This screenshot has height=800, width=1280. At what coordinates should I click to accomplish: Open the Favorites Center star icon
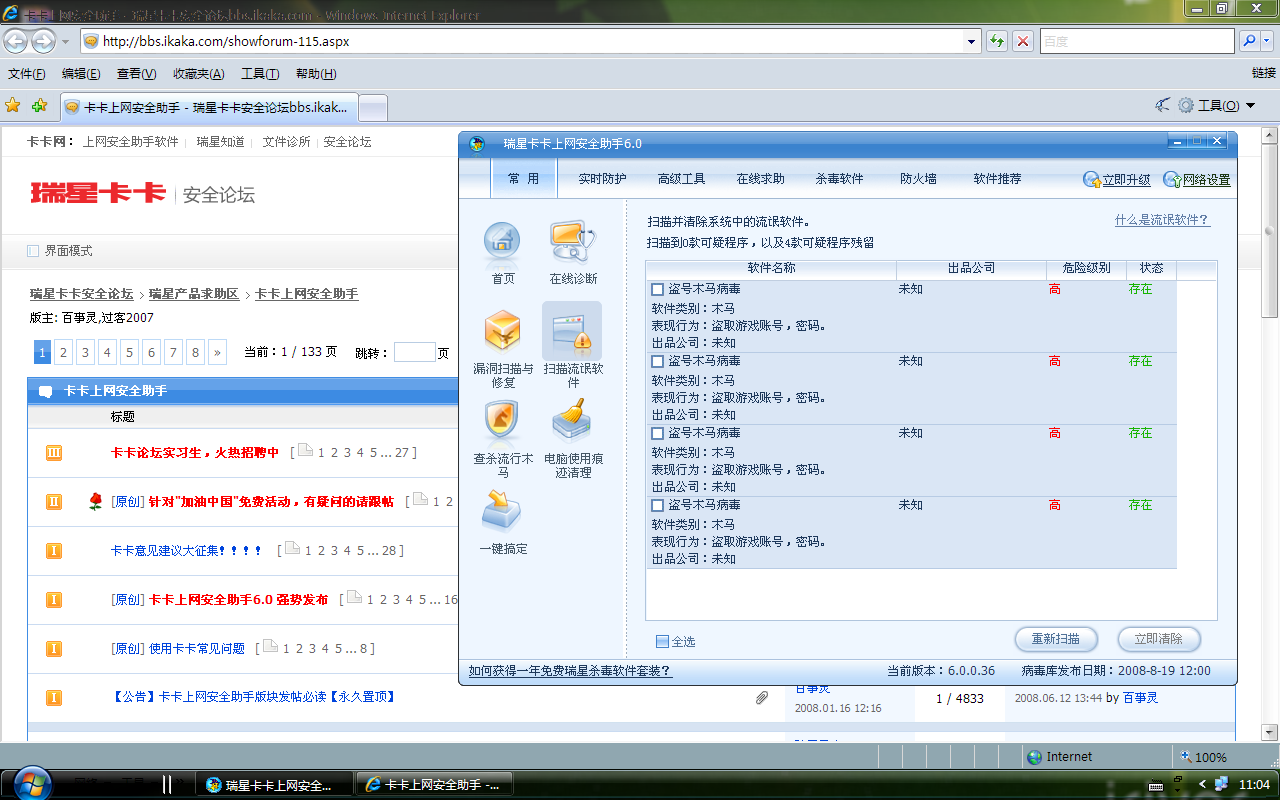(13, 105)
